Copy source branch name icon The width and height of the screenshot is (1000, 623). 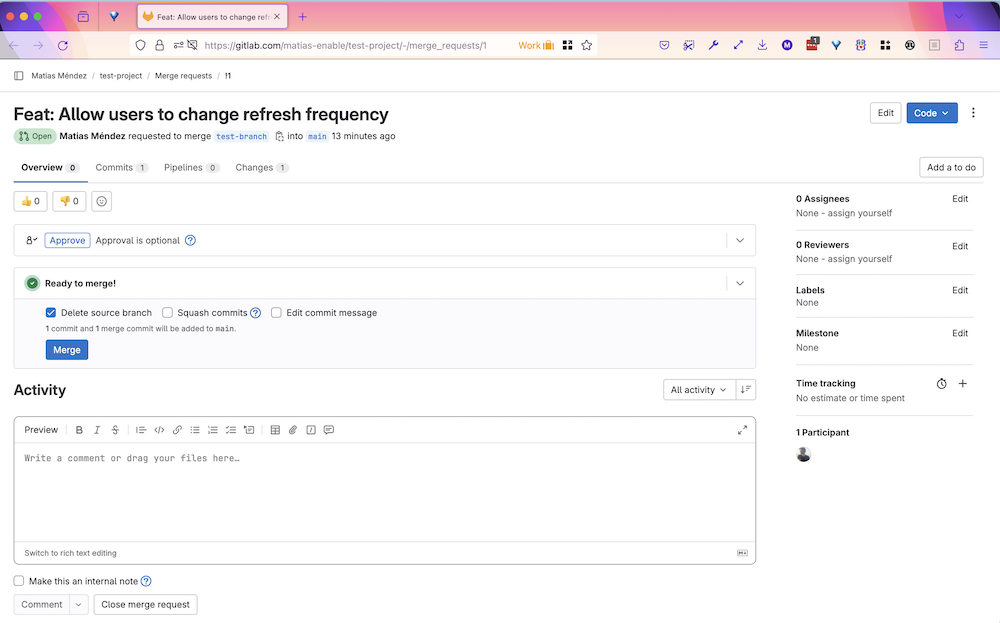pos(279,136)
